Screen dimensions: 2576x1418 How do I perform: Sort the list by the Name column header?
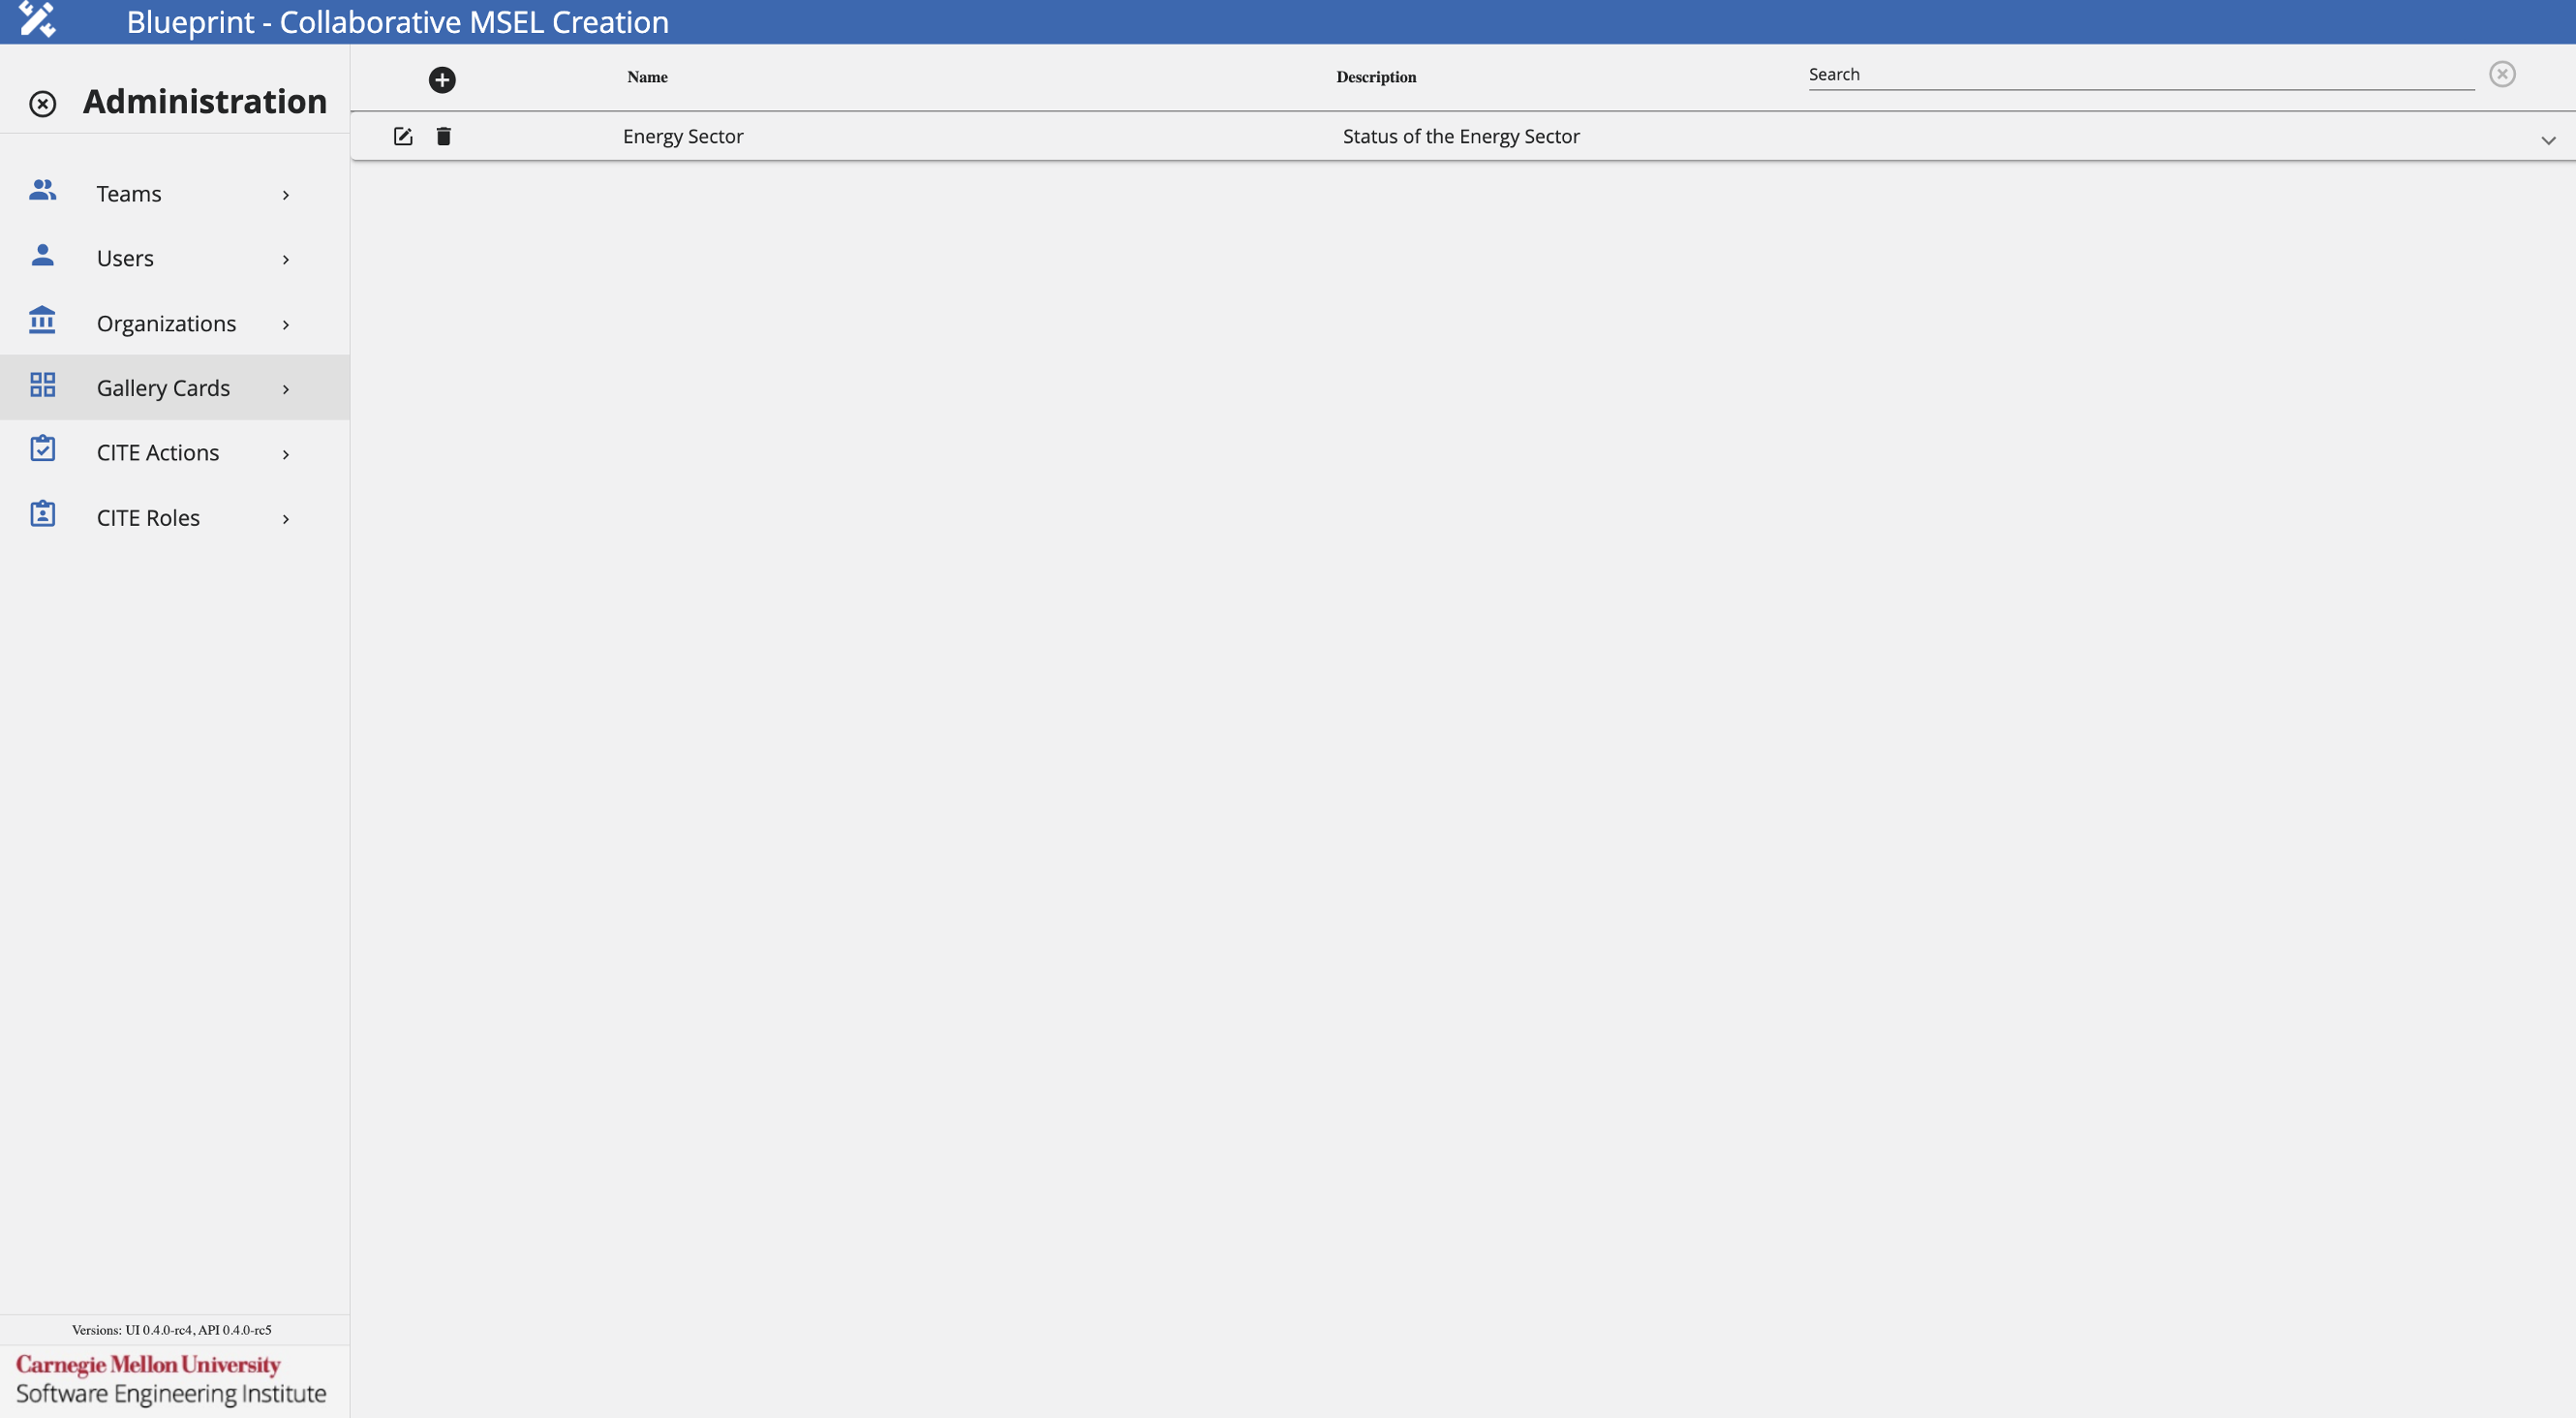point(646,76)
